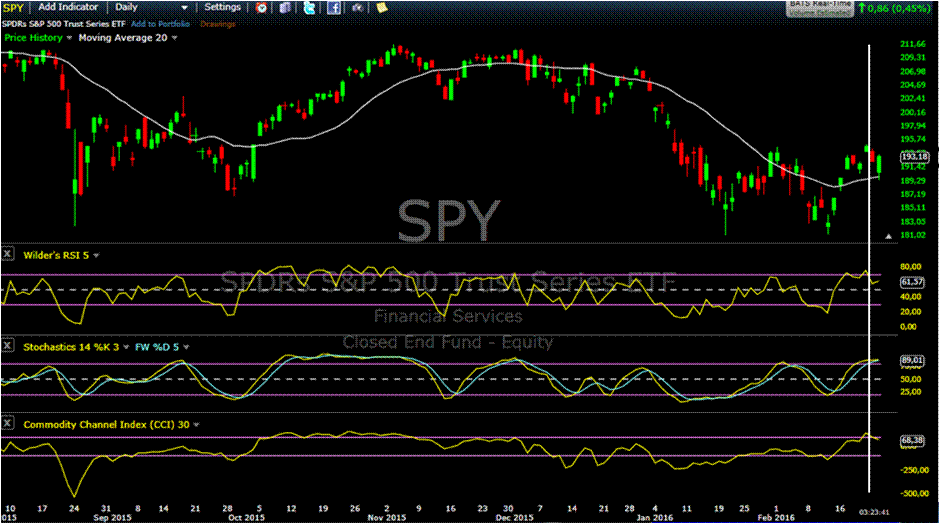Click the Add to Portfolio link
Screen dimensions: 940x524
(x=160, y=24)
